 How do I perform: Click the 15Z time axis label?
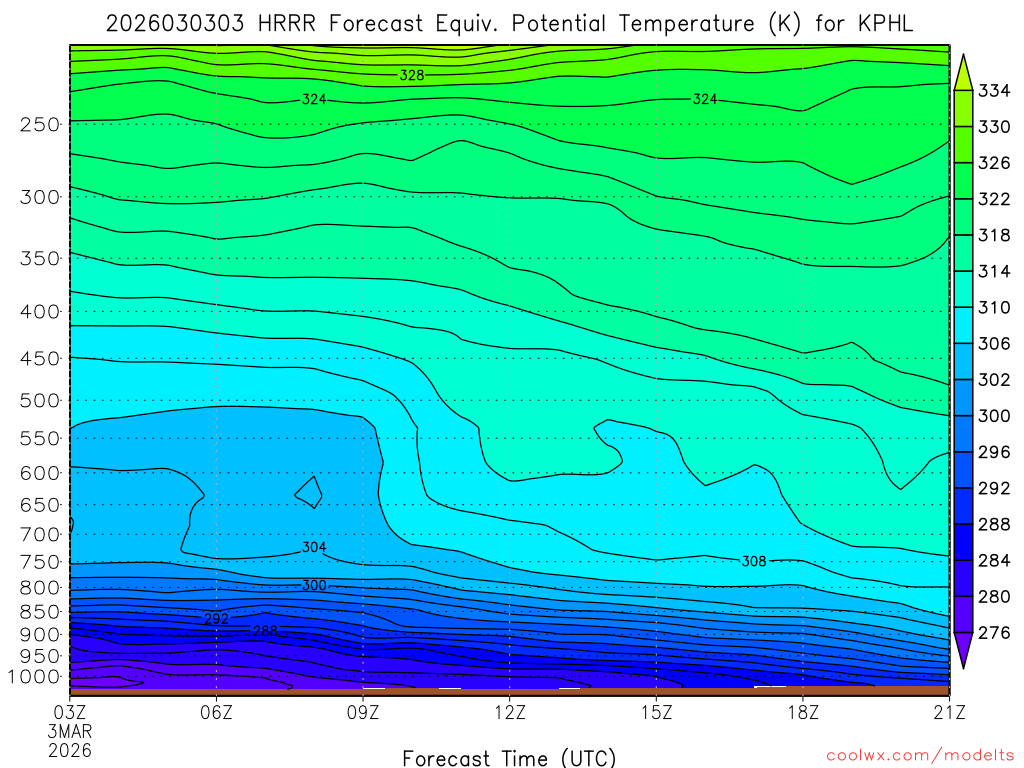(x=656, y=712)
